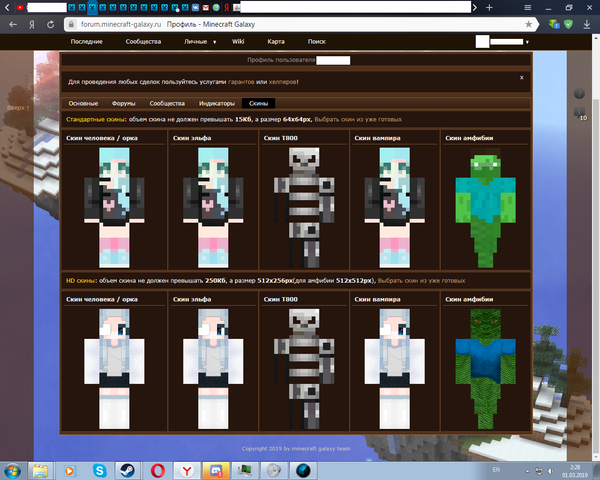Open Карта in the forum menu
600x480 pixels.
(x=276, y=42)
